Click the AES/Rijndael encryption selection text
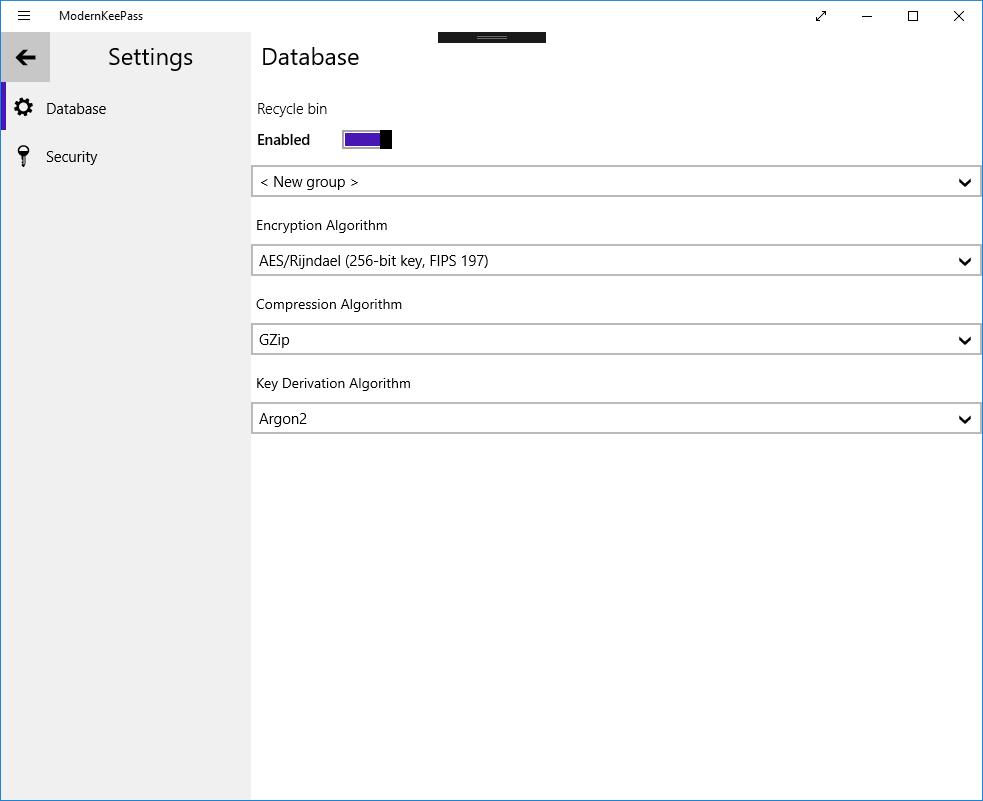Screen dimensions: 983x801 pos(373,262)
